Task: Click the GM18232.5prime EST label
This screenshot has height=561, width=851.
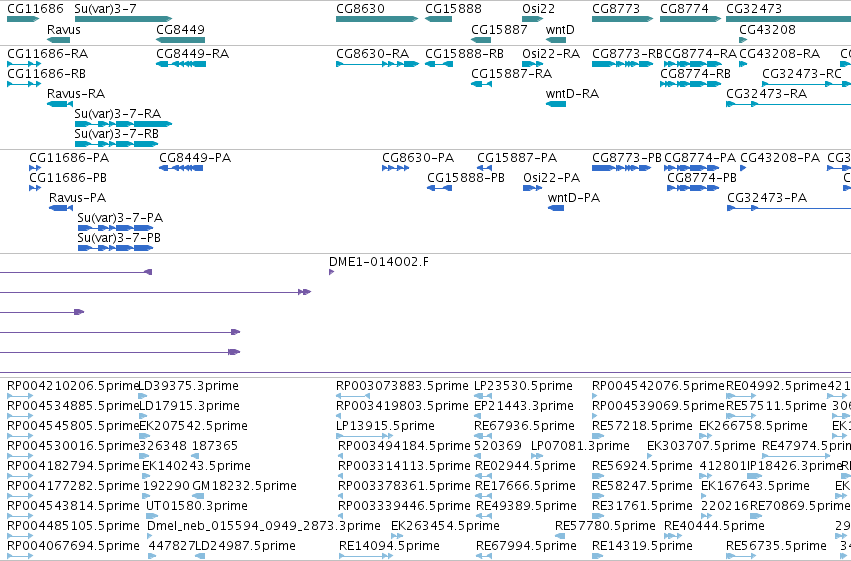Action: 244,486
